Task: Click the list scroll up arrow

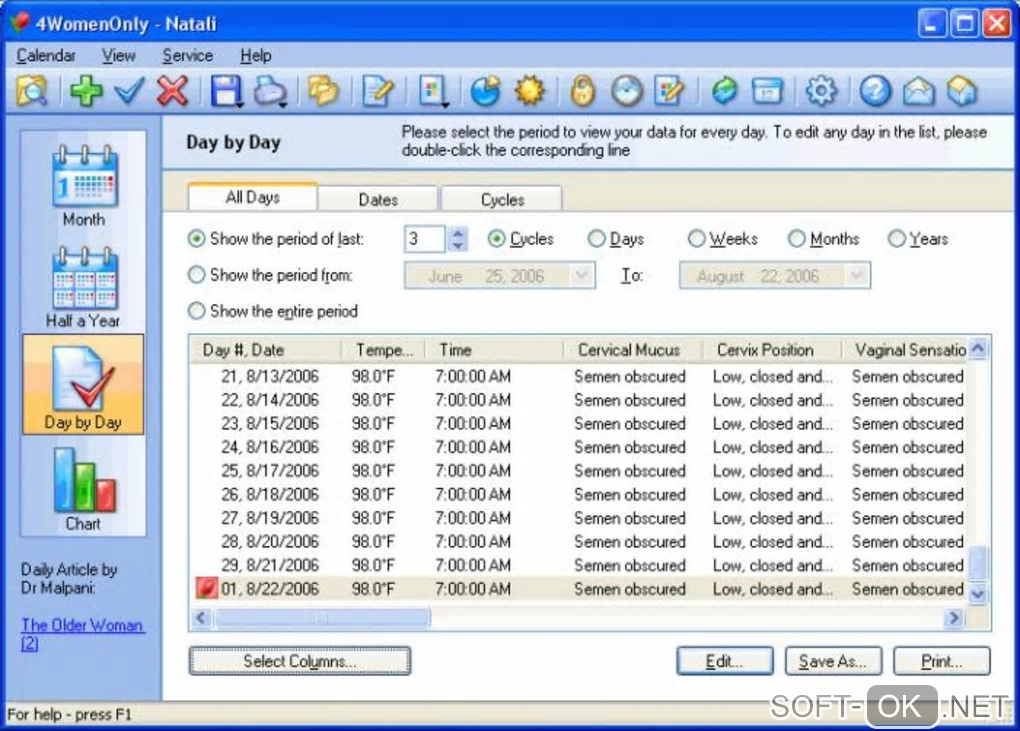Action: [x=977, y=349]
